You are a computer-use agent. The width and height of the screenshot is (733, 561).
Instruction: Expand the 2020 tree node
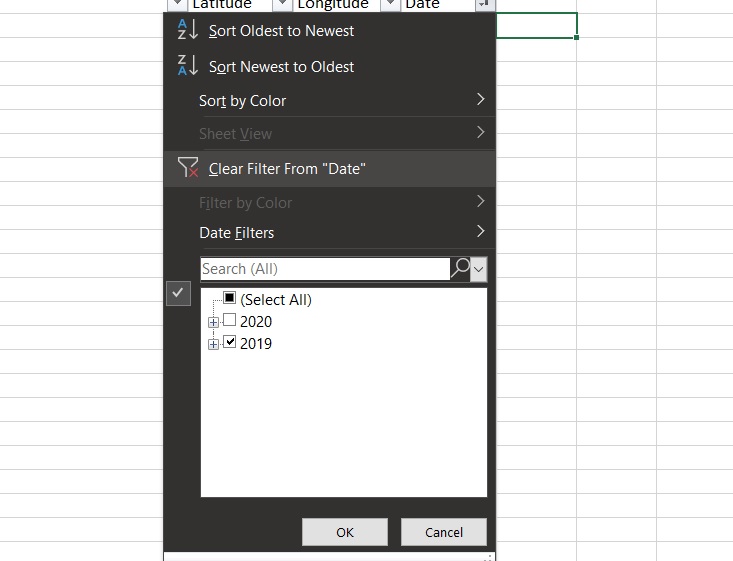click(x=213, y=322)
